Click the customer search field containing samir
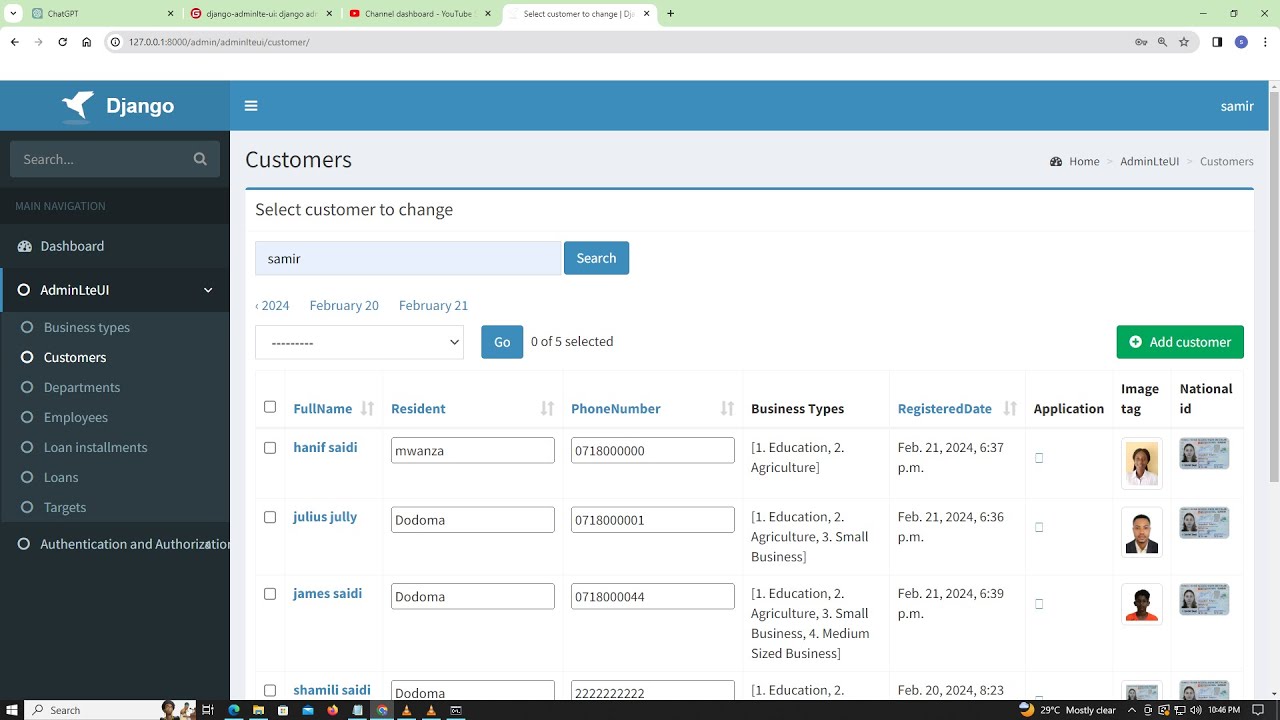The height and width of the screenshot is (720, 1280). 408,258
